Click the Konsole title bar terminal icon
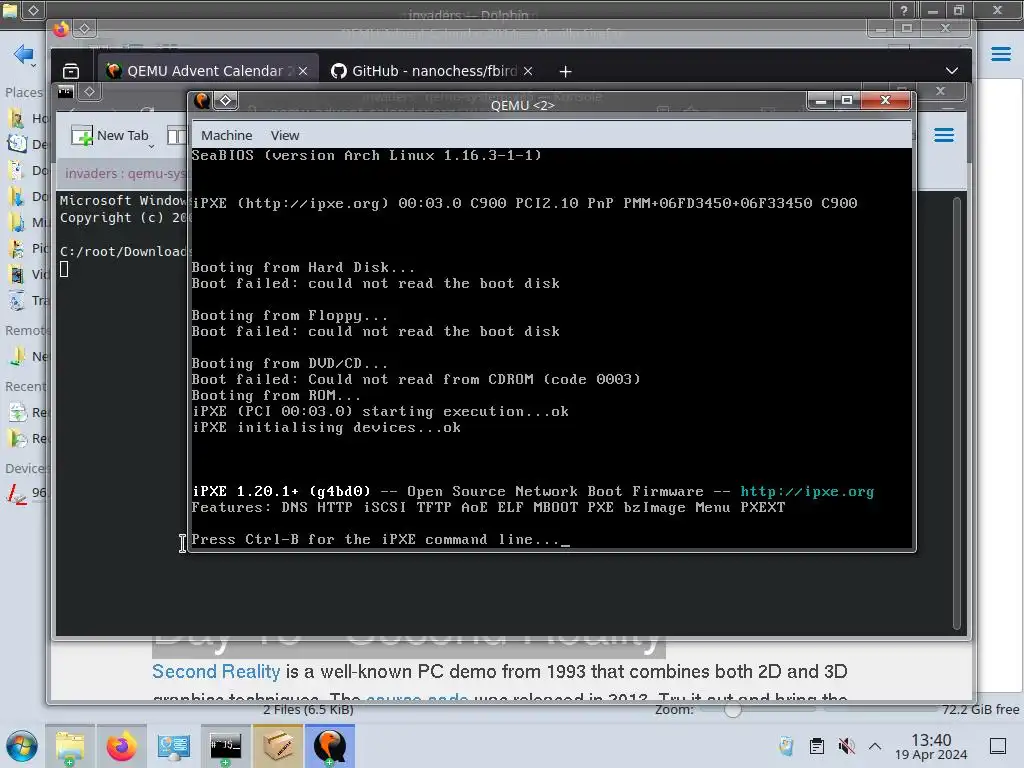This screenshot has width=1024, height=768. click(x=65, y=91)
